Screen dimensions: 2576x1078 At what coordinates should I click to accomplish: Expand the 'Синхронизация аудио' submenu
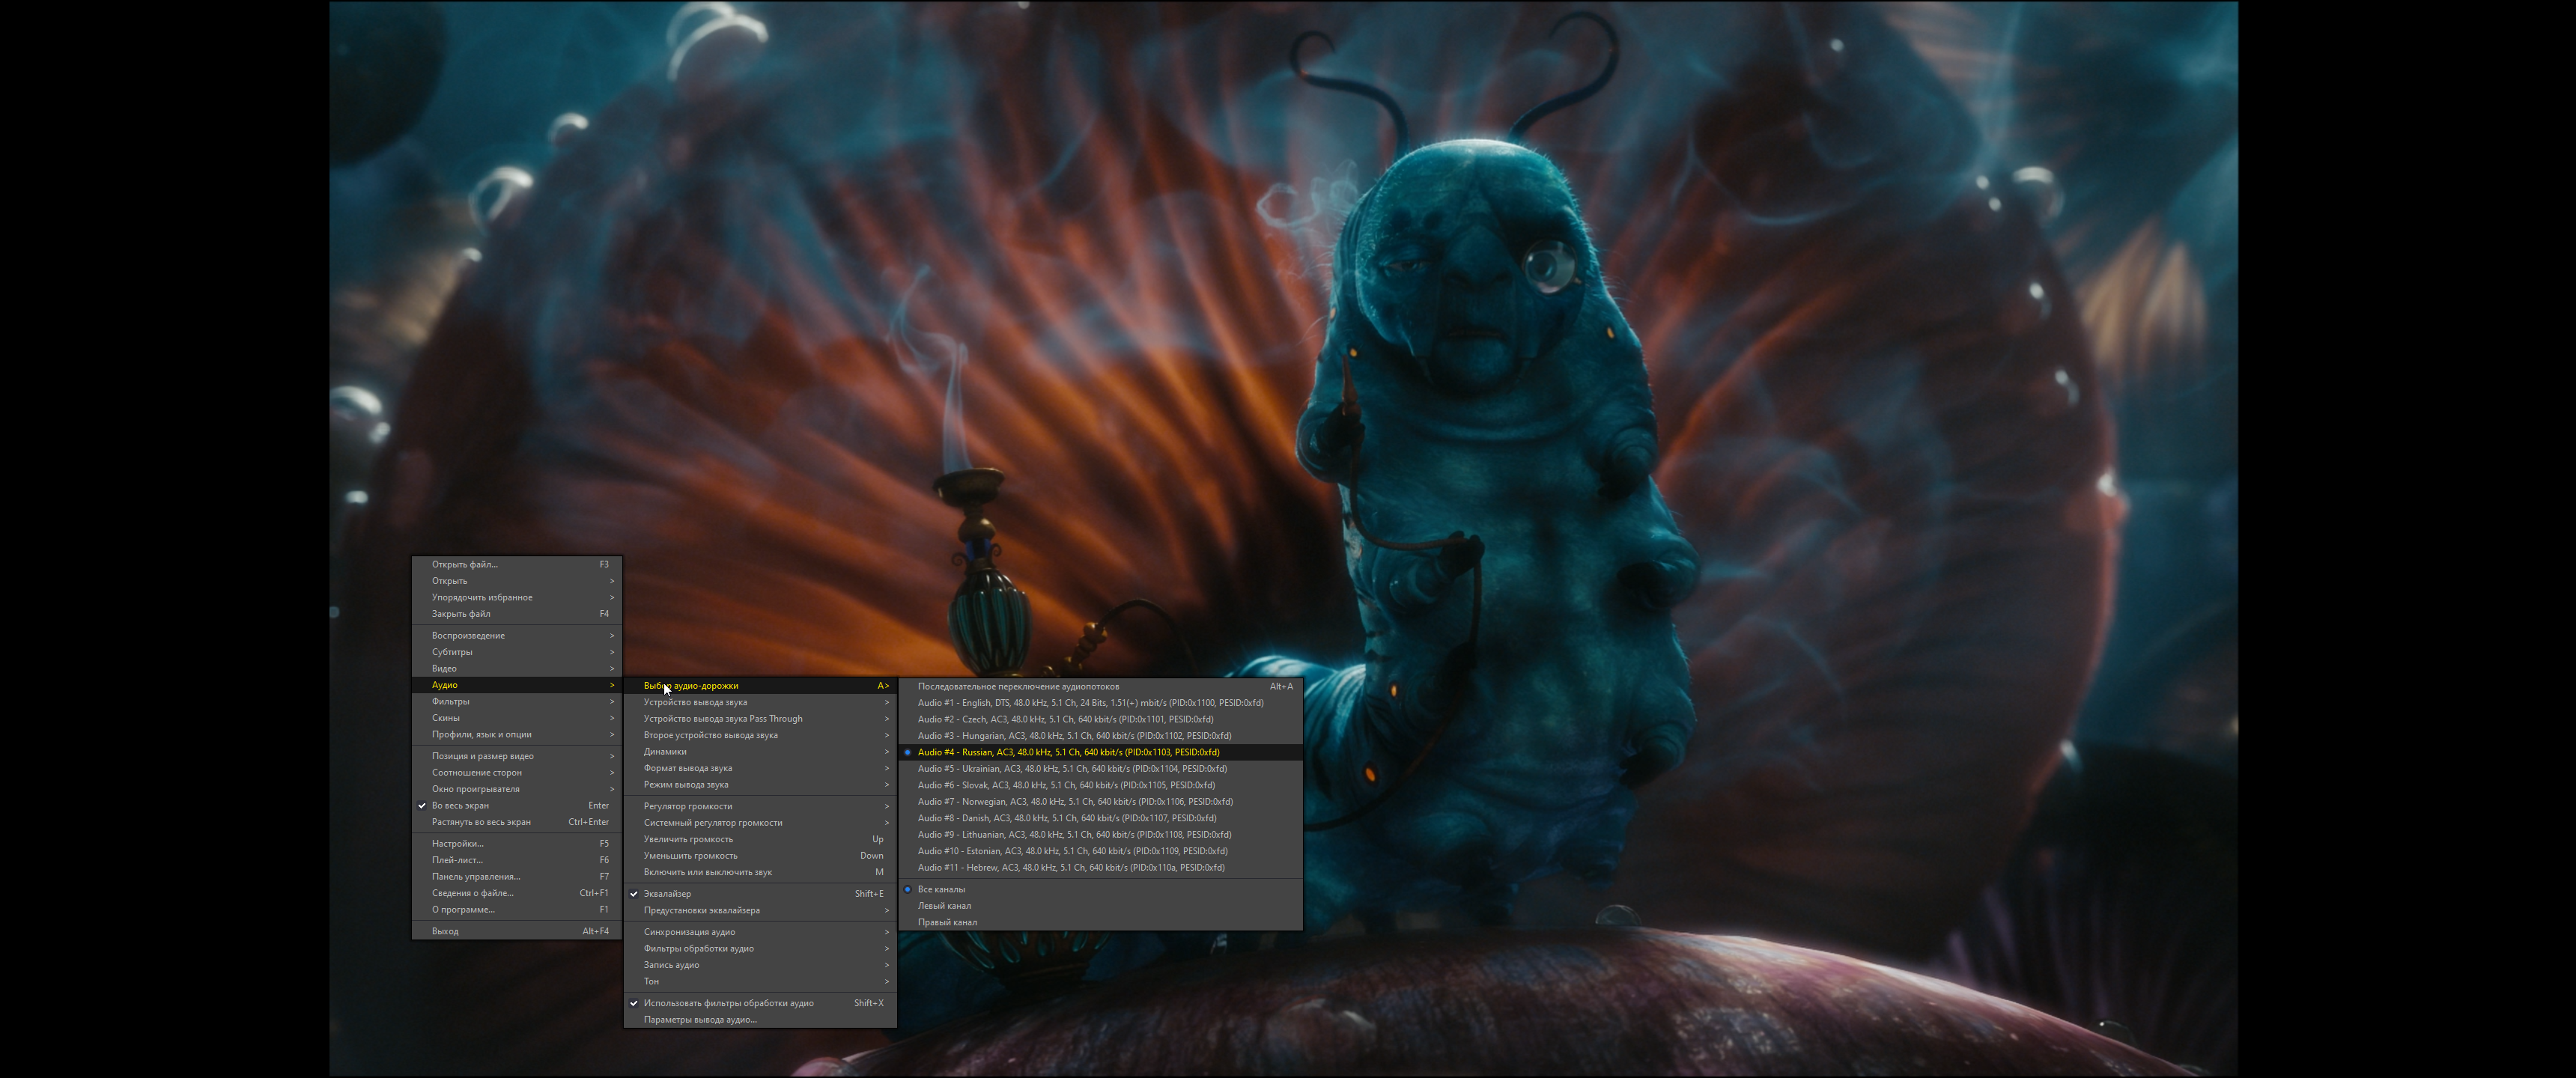[760, 932]
